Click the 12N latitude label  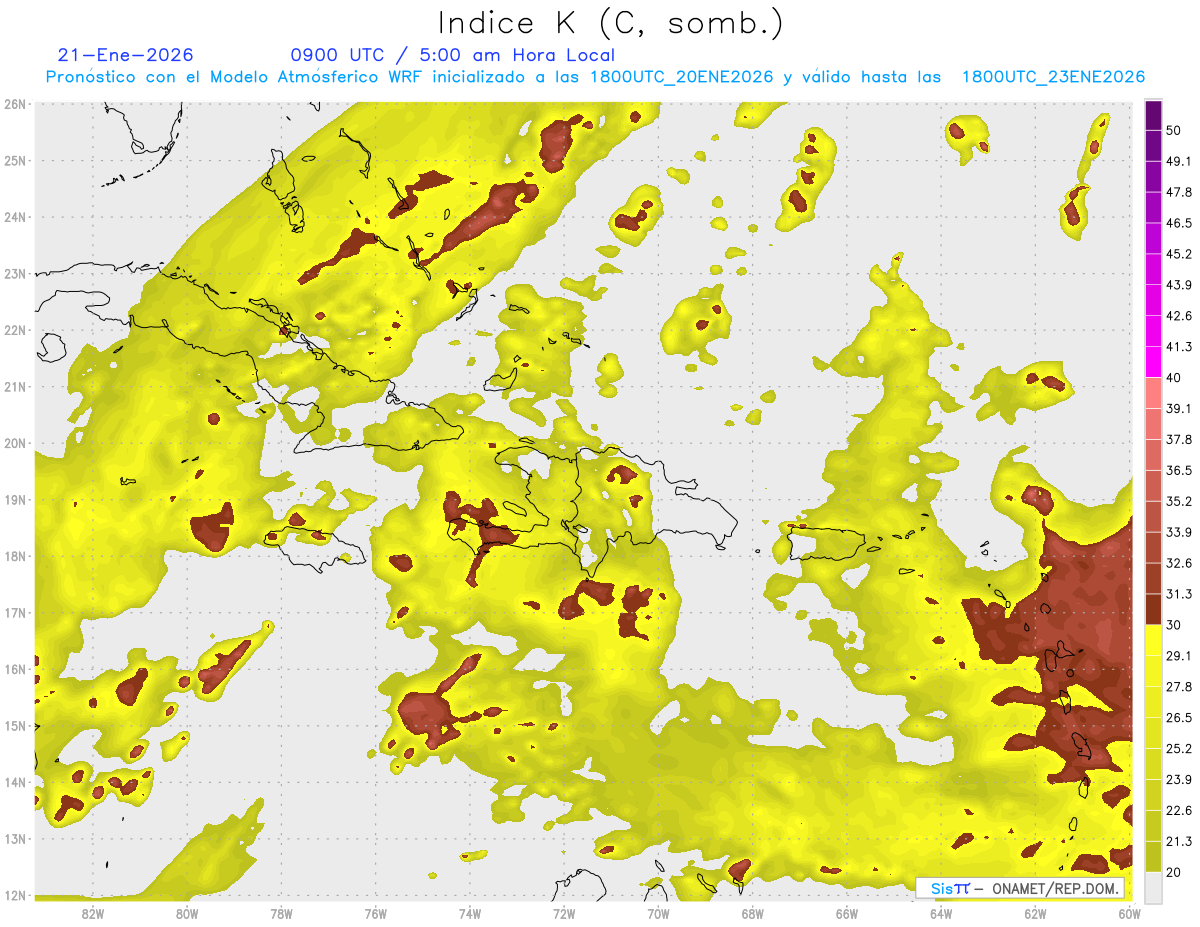coord(15,895)
